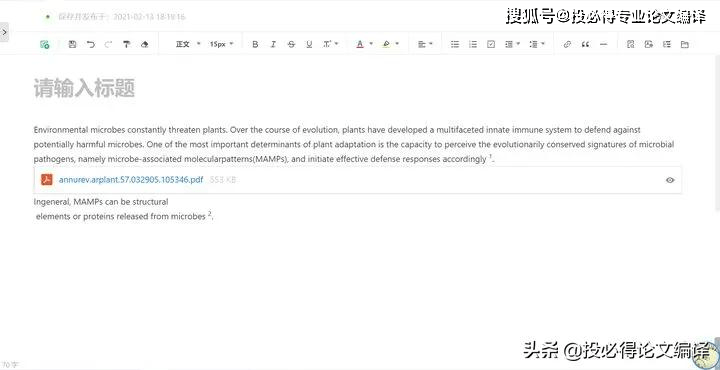720x370 pixels.
Task: Click the line 'Ingeneral, MAMPs can be structural'
Action: (x=101, y=202)
